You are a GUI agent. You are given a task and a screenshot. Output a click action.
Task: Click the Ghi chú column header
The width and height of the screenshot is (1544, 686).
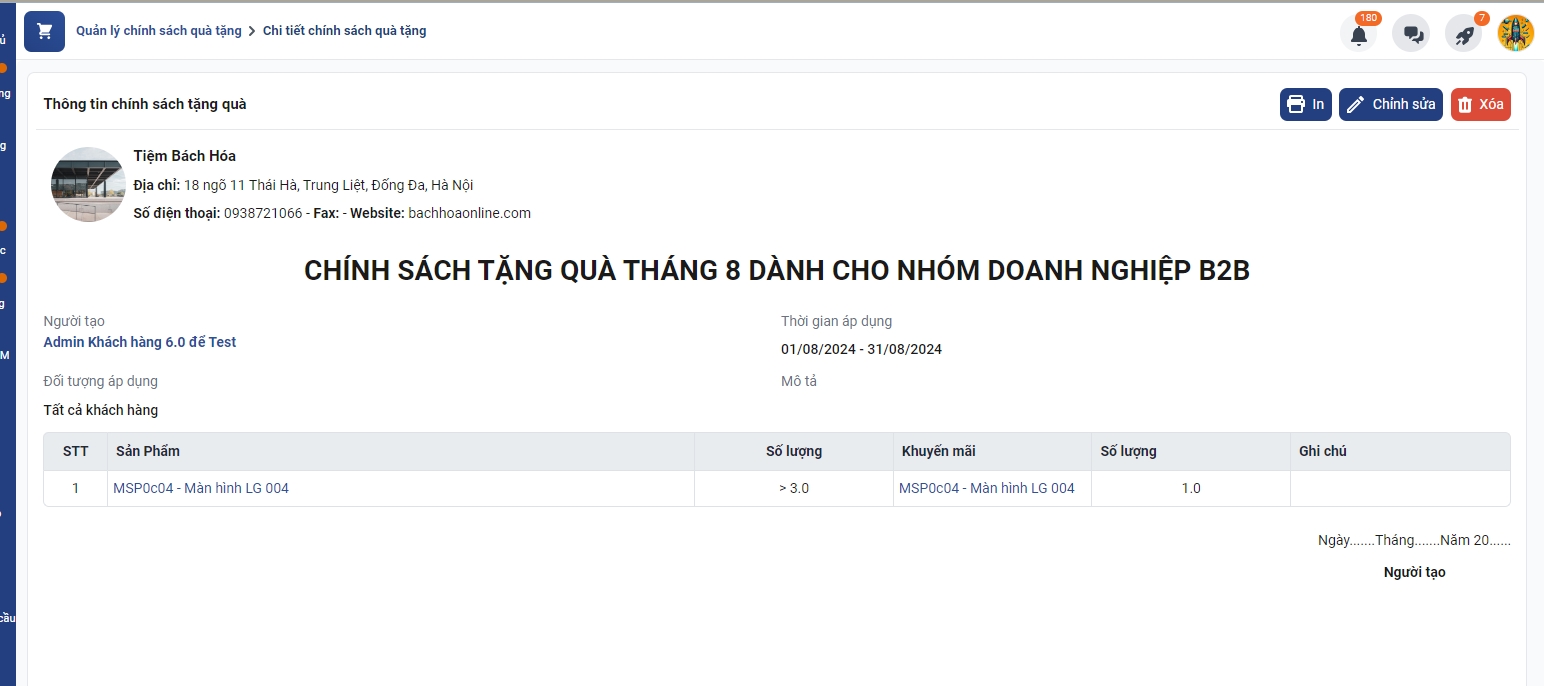(1322, 451)
